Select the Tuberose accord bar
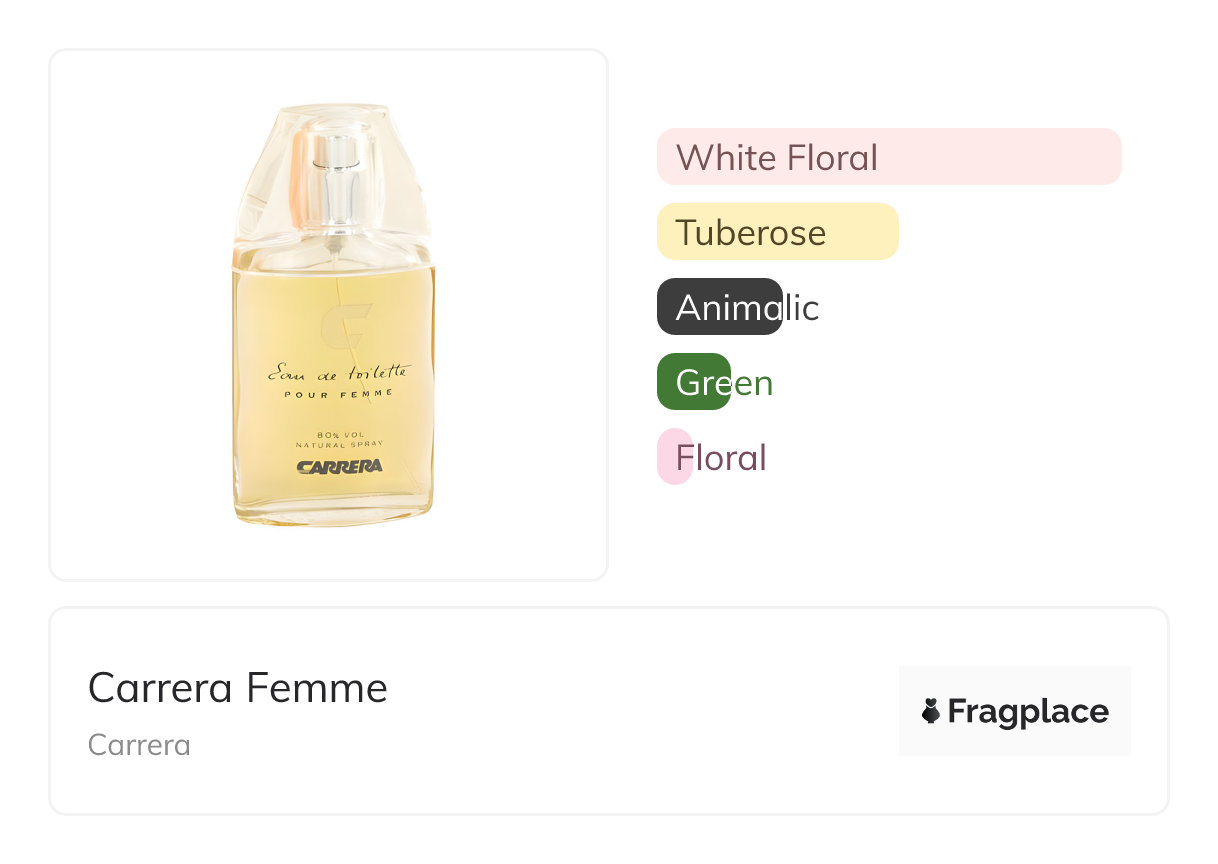Screen dimensions: 1218x864 pyautogui.click(x=777, y=232)
